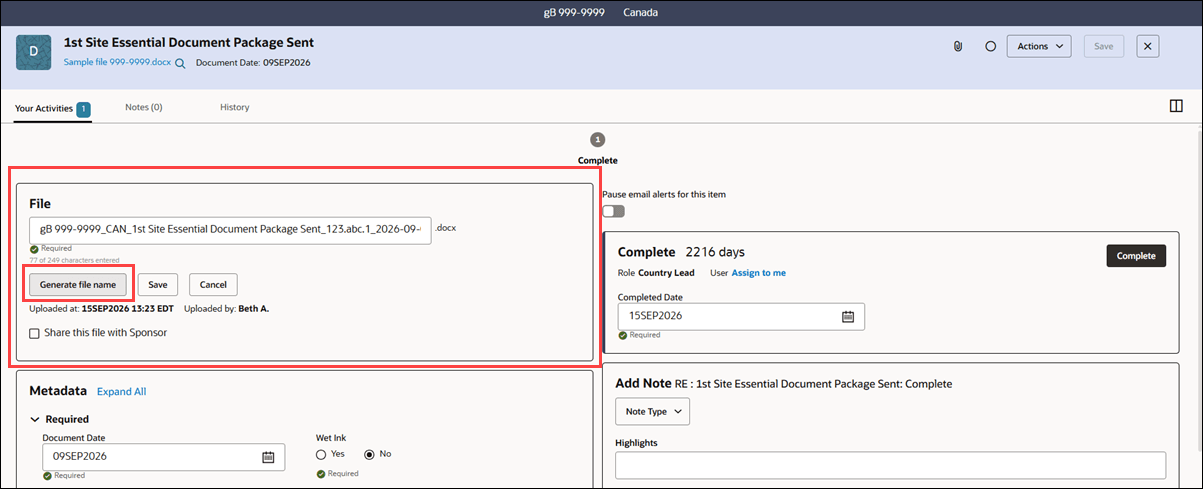Screen dimensions: 1203x489
Task: Switch to Your Activities tab
Action: (44, 108)
